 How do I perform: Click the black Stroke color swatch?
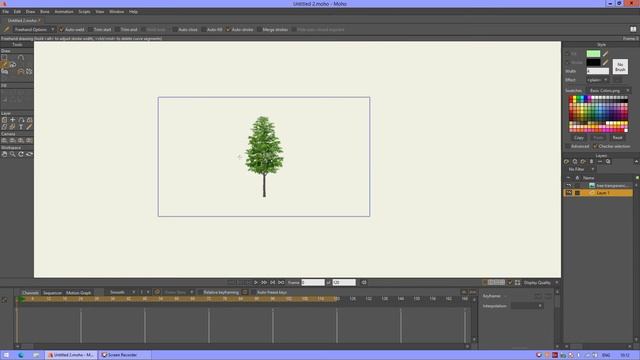593,62
